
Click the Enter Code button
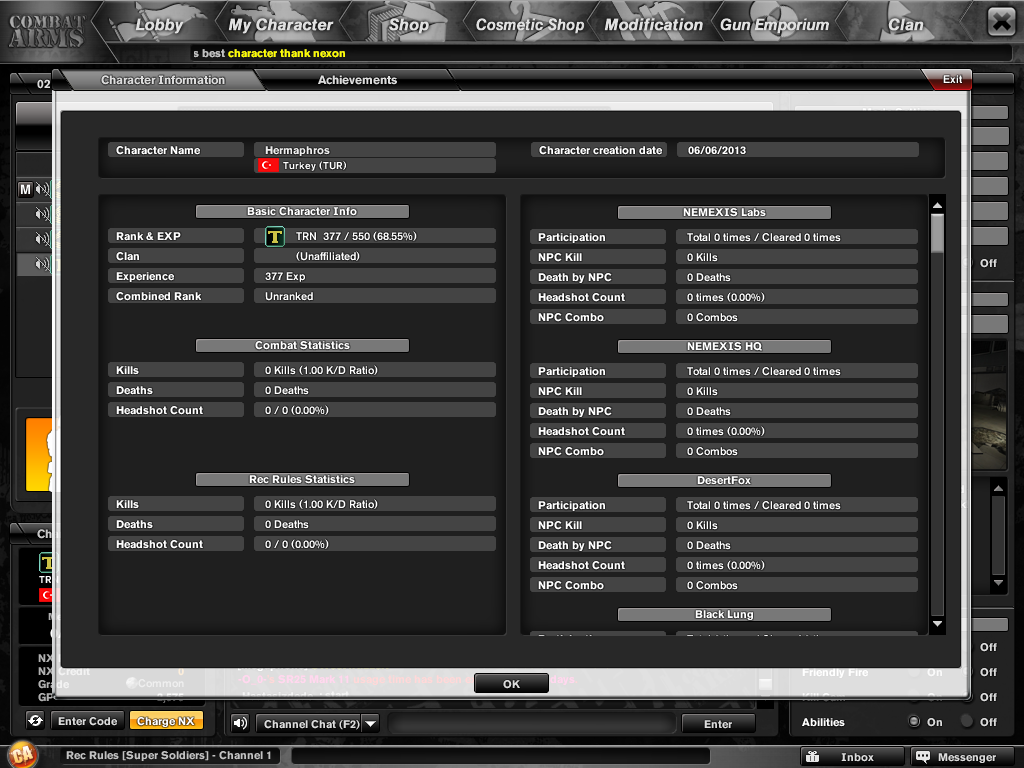pyautogui.click(x=88, y=721)
